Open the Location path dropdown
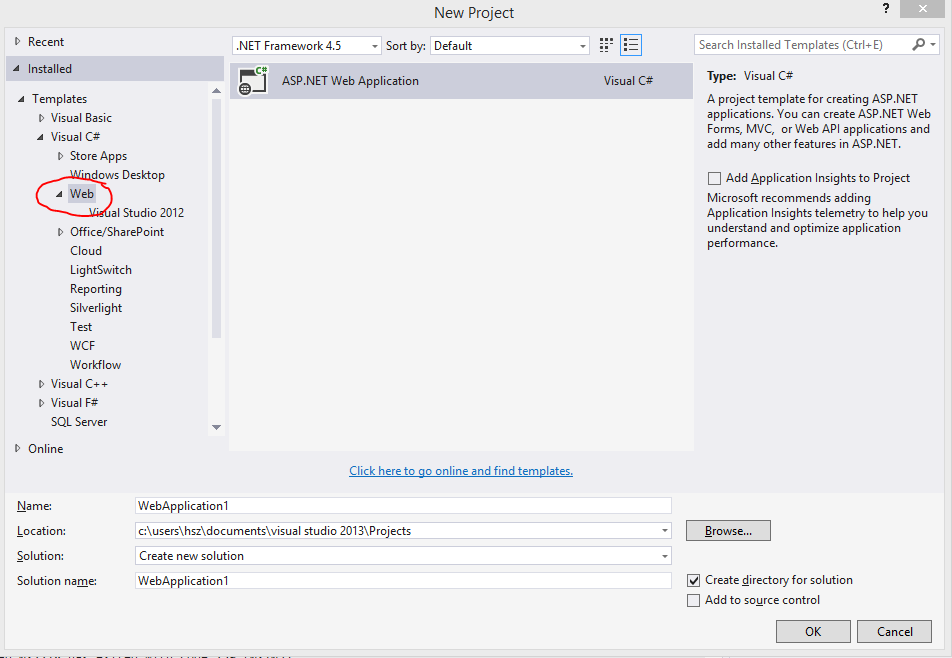The height and width of the screenshot is (658, 952). 665,531
